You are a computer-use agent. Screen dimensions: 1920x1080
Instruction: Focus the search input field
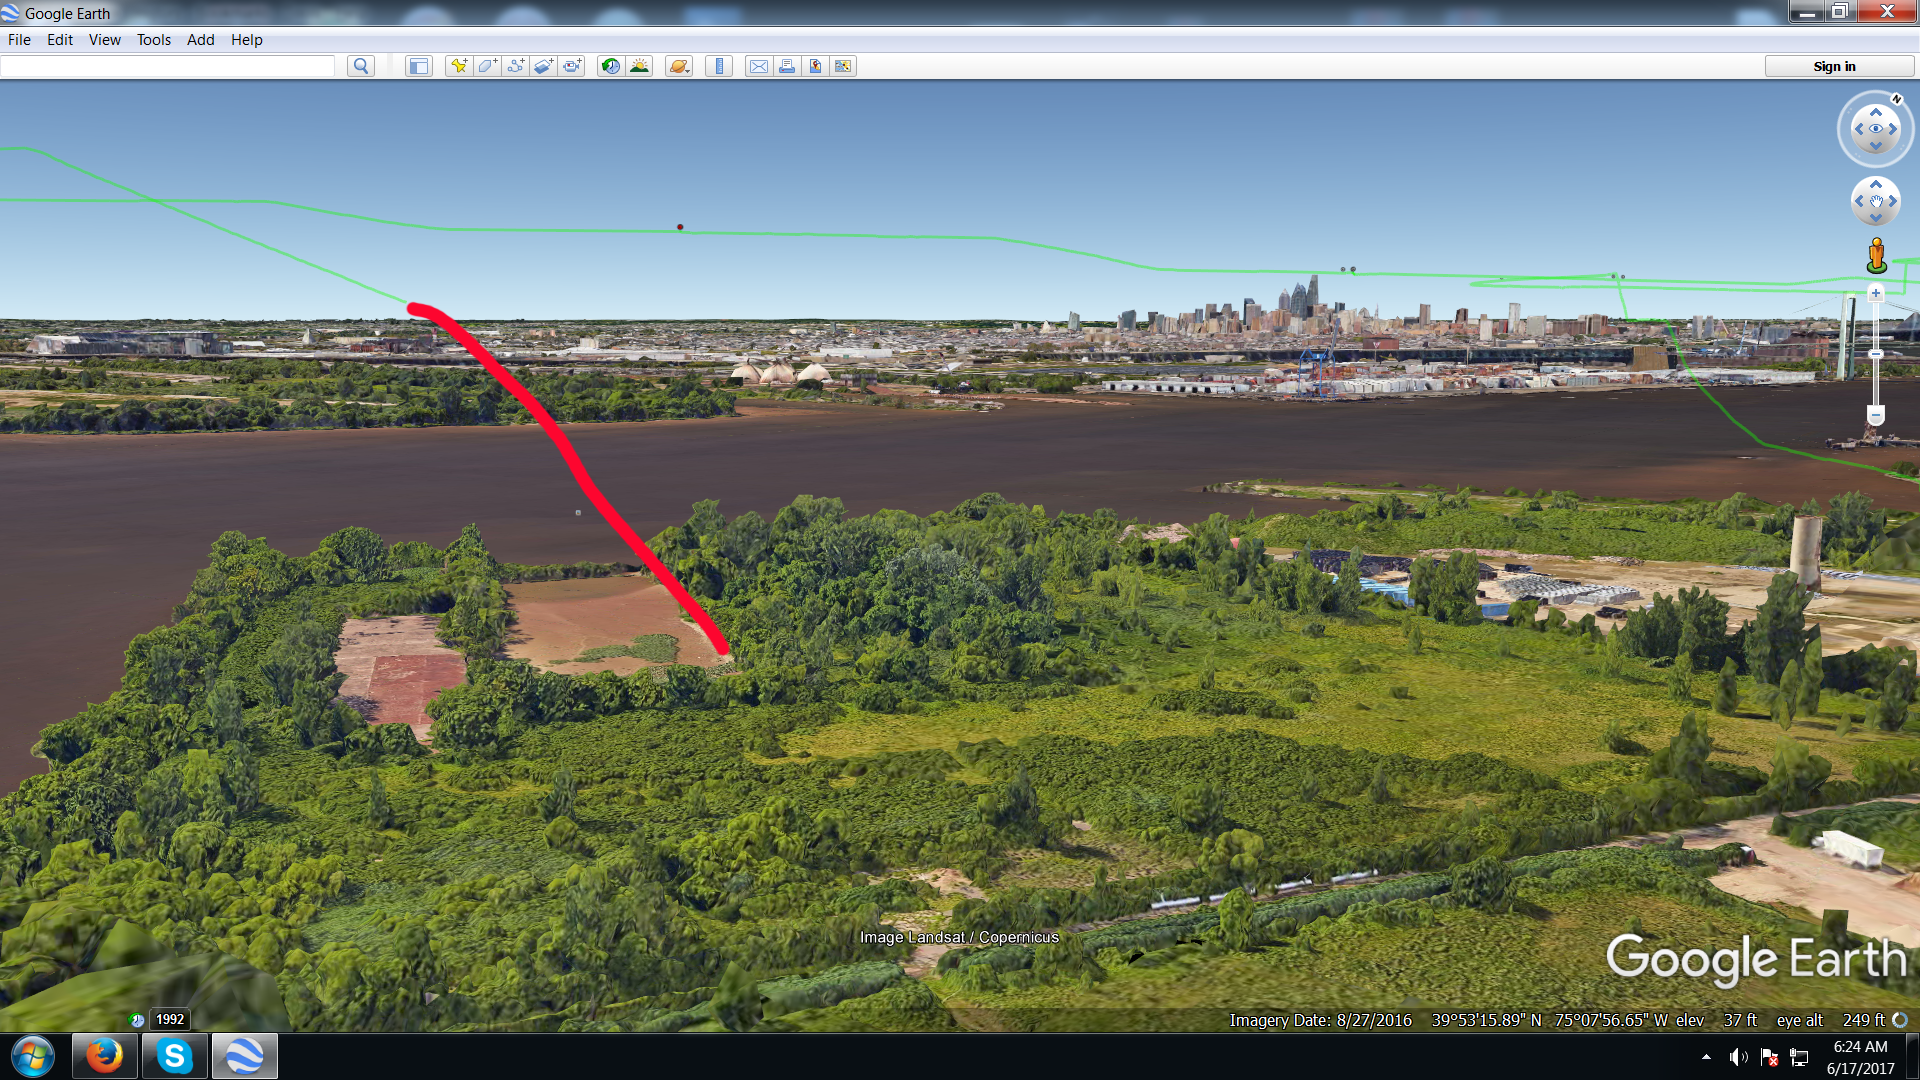point(167,66)
